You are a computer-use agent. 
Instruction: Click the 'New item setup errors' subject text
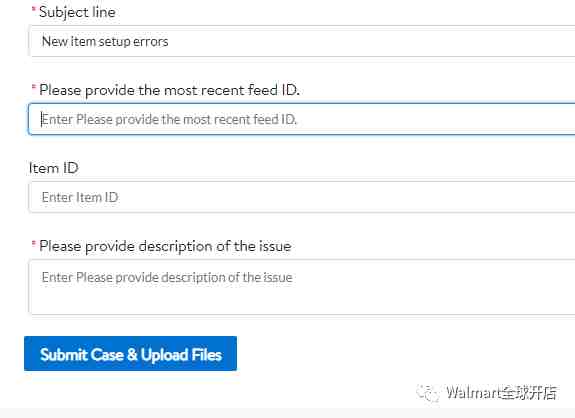(x=105, y=41)
